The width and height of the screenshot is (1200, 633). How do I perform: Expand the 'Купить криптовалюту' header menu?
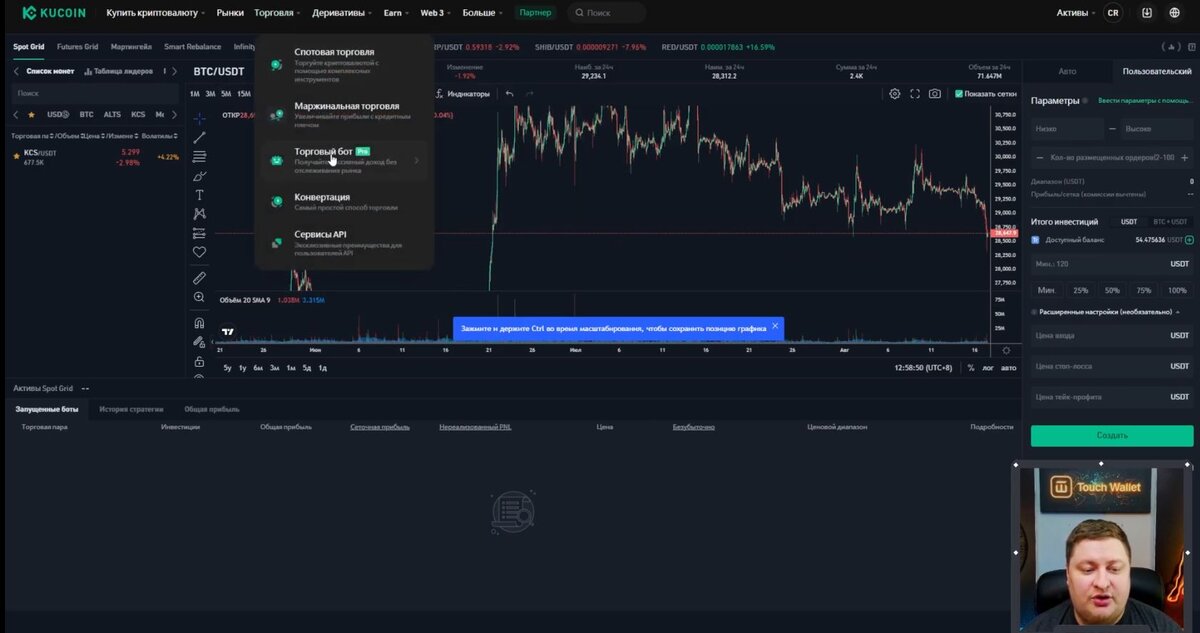pyautogui.click(x=156, y=13)
